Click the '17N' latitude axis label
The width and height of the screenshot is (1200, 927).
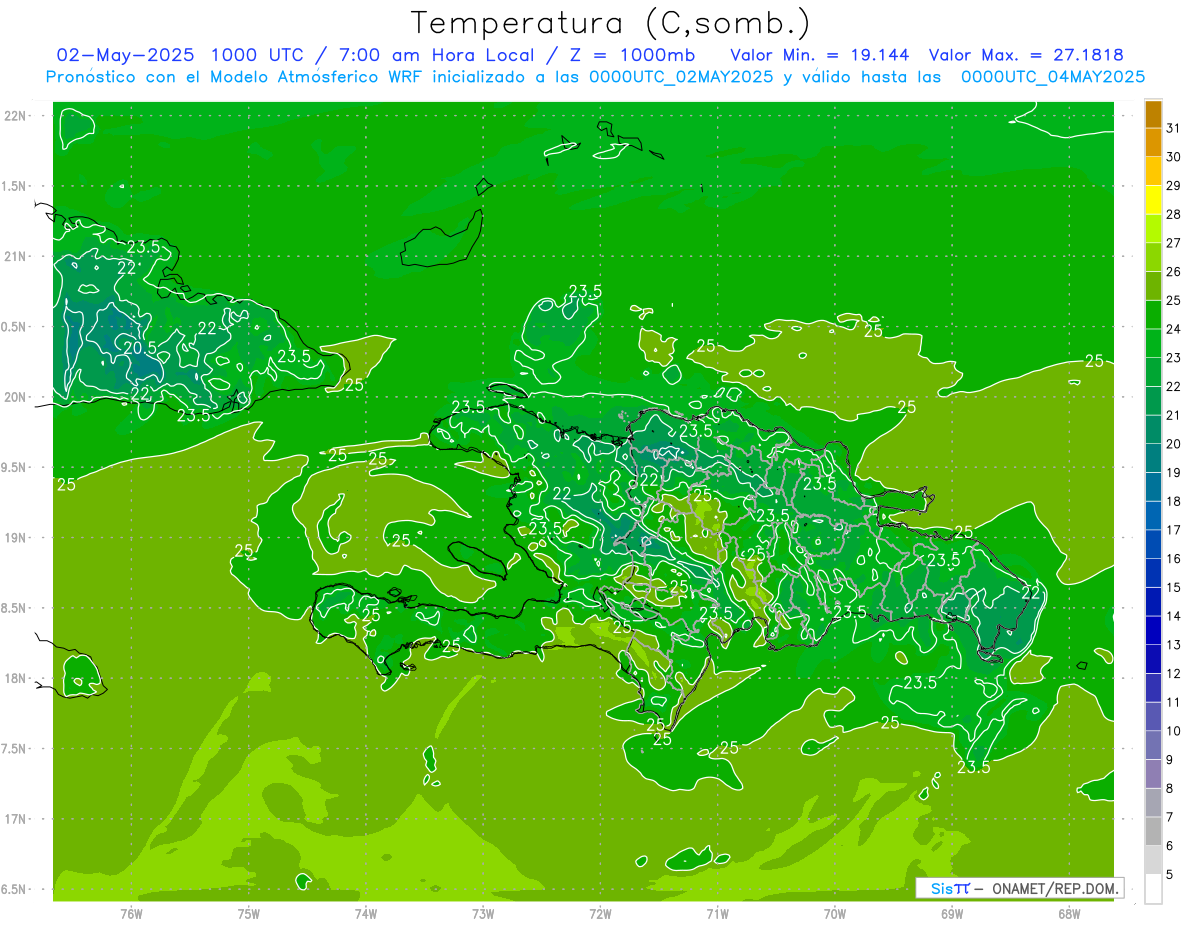click(x=15, y=819)
